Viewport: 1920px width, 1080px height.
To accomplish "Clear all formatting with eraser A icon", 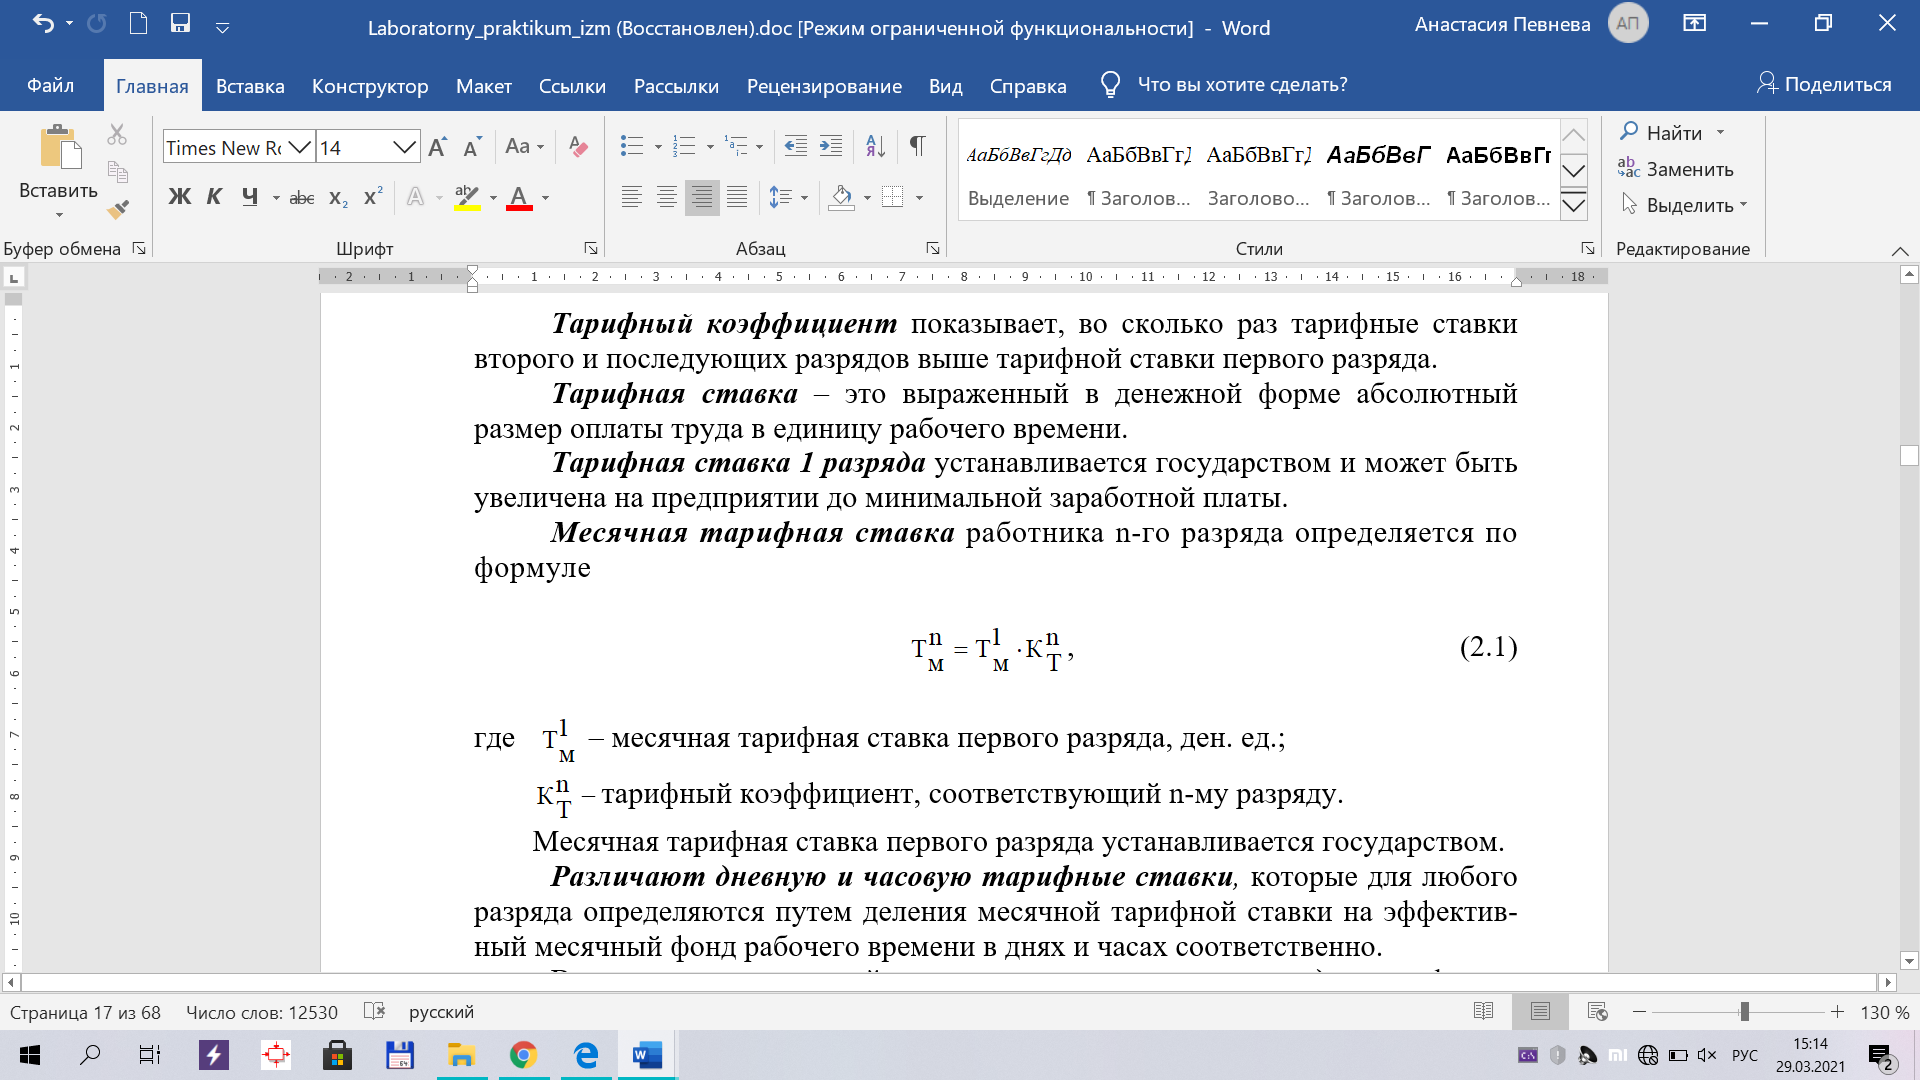I will (x=578, y=147).
